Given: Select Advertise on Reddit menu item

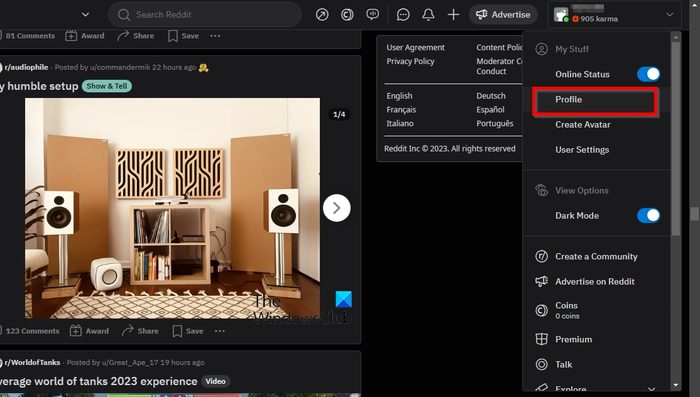Looking at the screenshot, I should (596, 281).
